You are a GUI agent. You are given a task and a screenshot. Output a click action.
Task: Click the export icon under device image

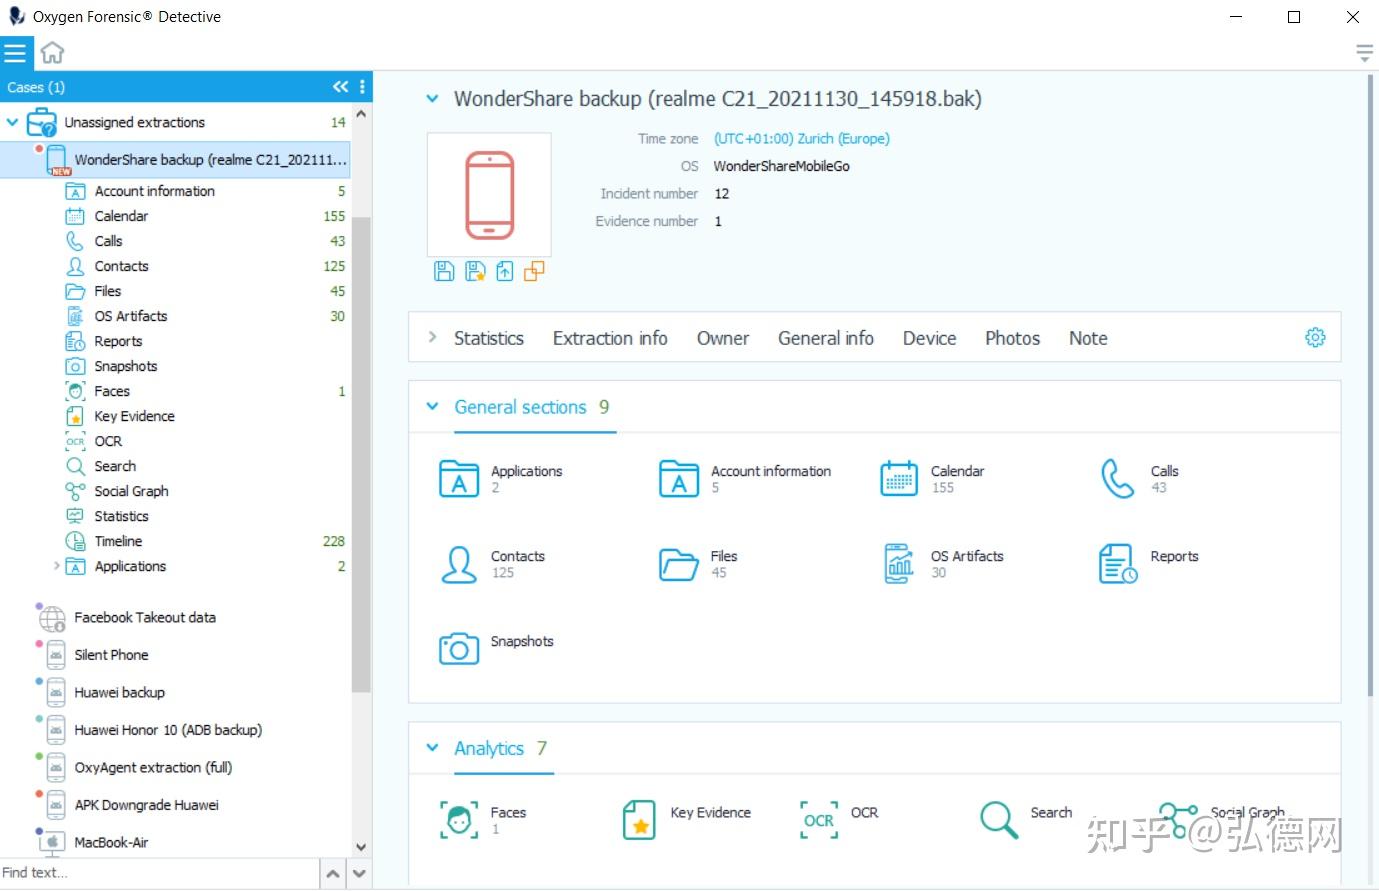[505, 271]
